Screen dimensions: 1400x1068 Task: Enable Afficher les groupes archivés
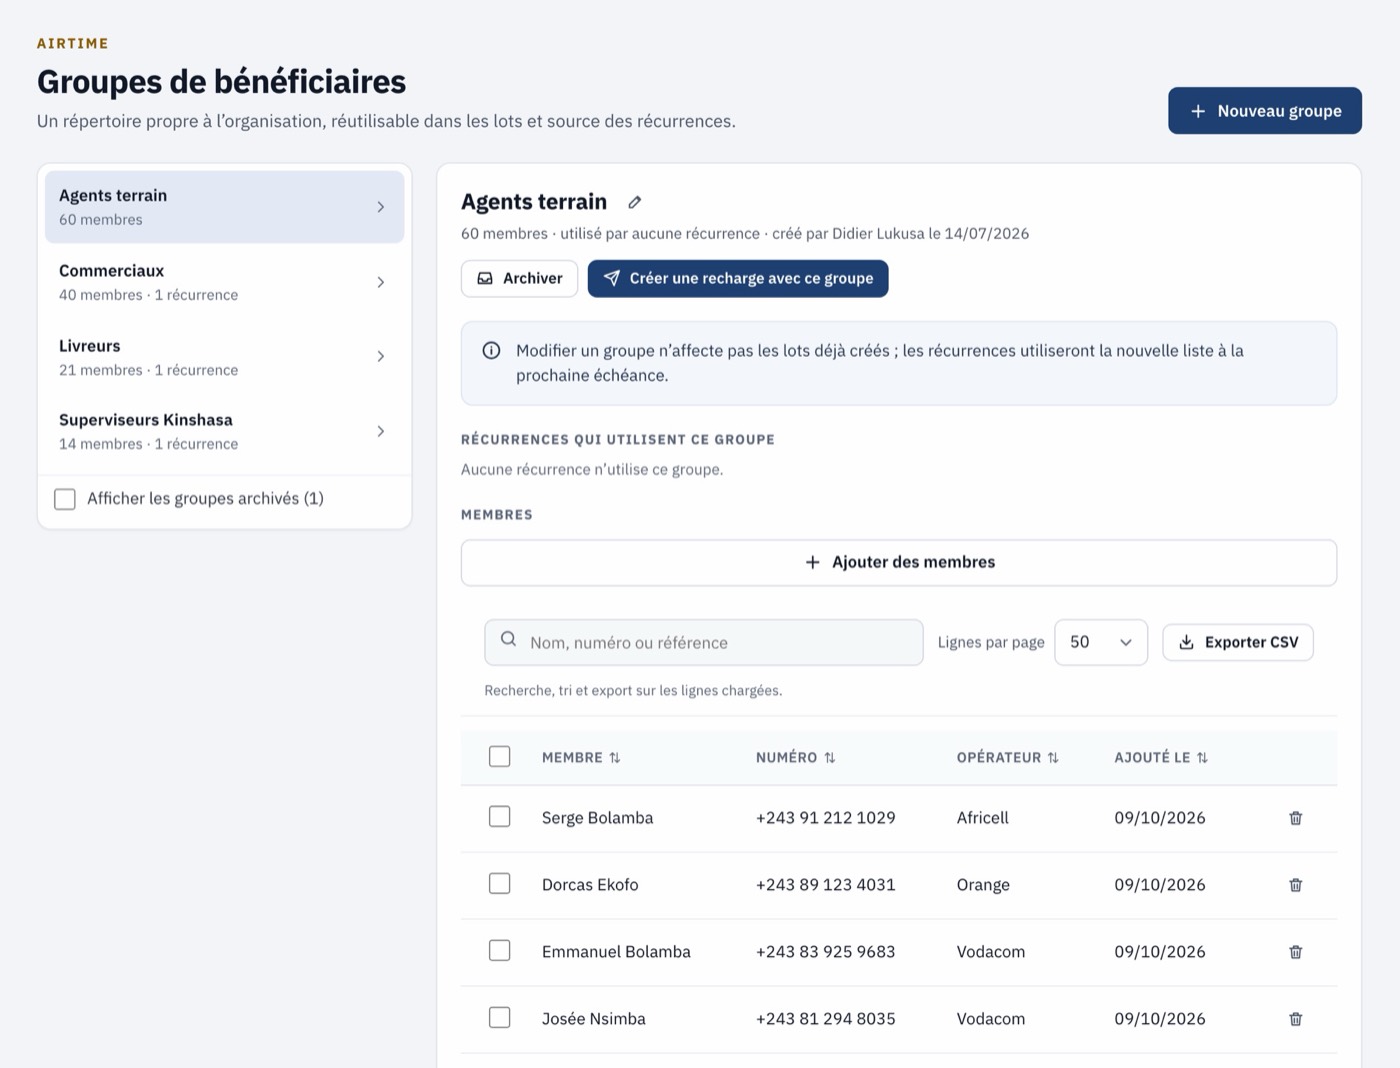point(65,499)
